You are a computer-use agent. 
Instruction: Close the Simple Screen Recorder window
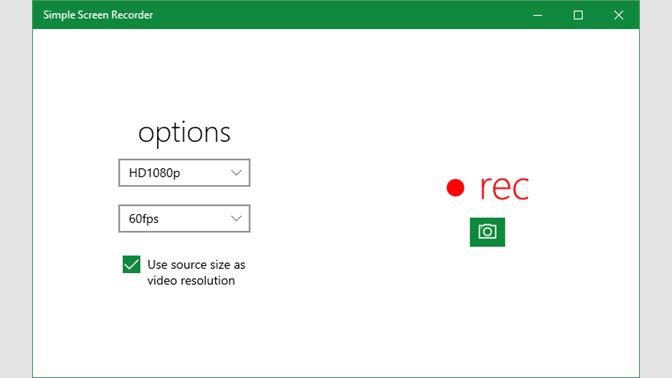point(618,15)
